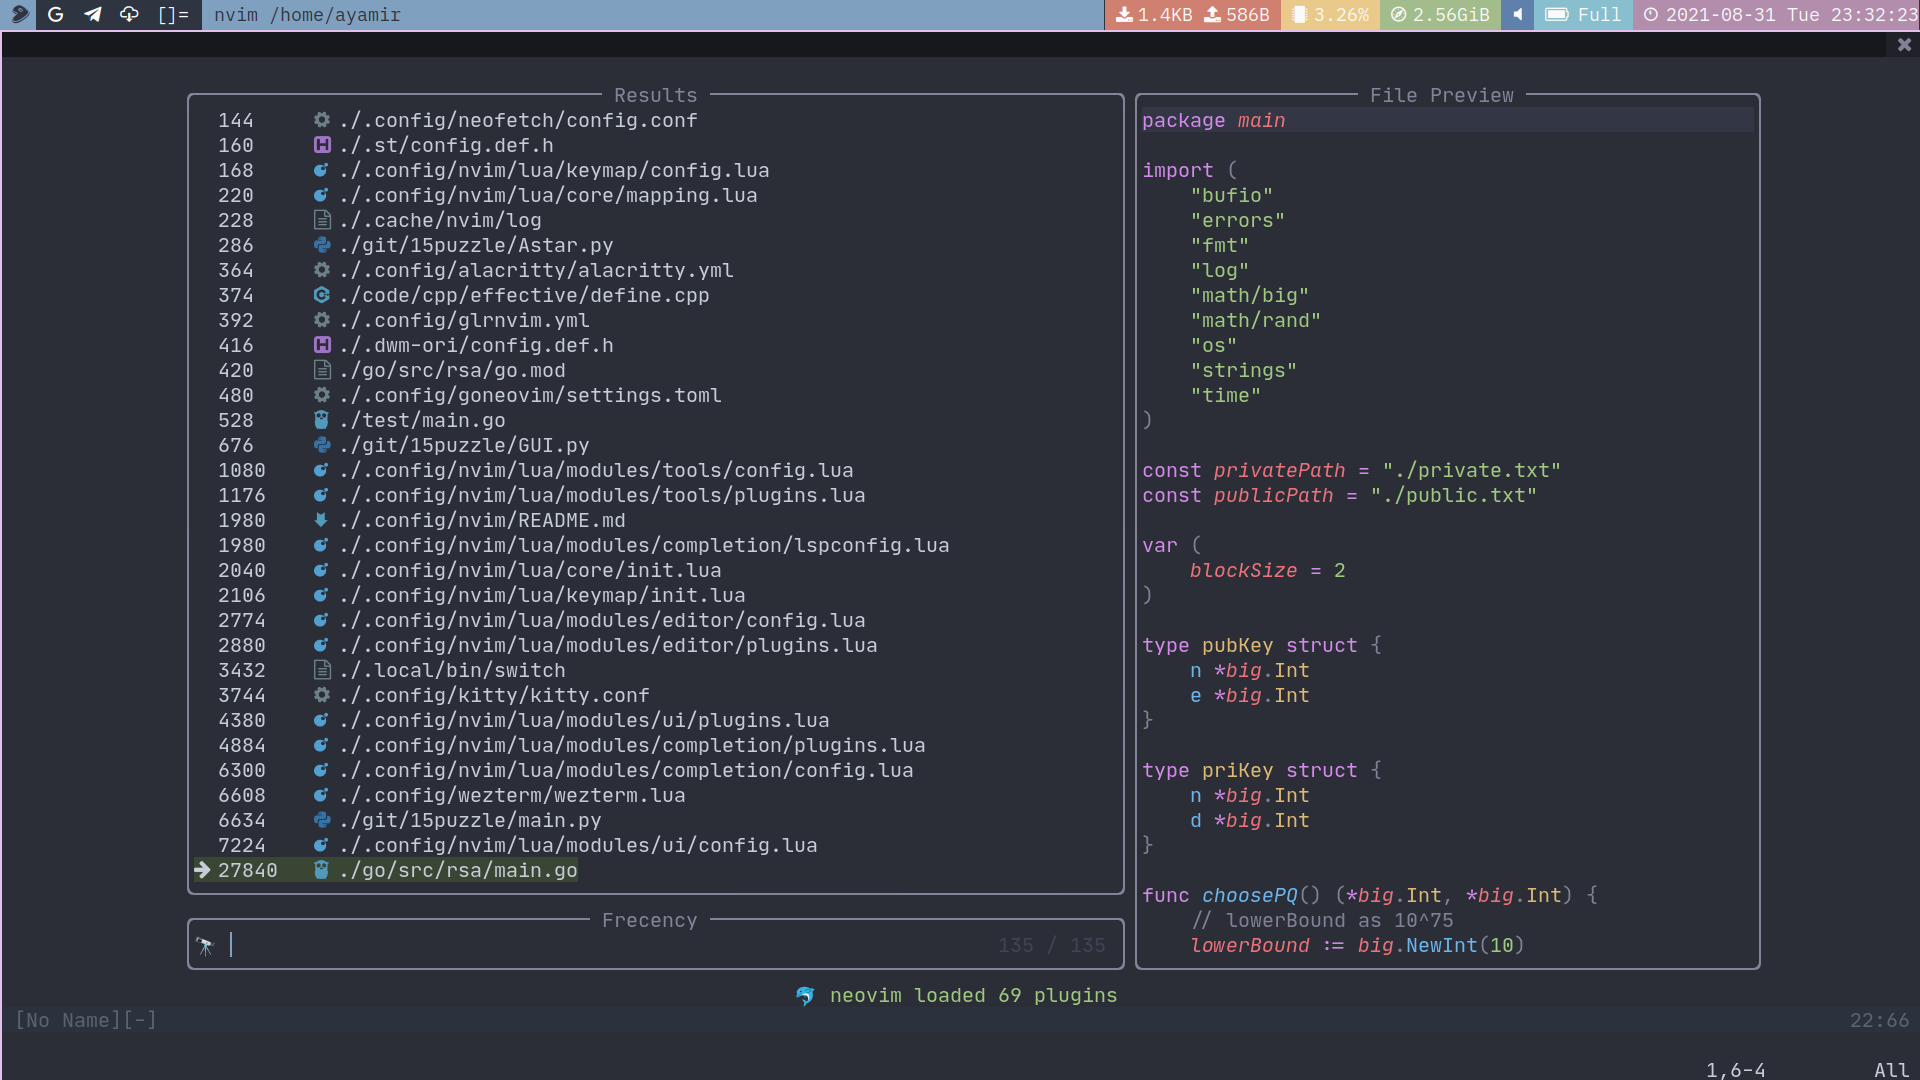
Task: Open Telegram from the top bar
Action: (93, 14)
